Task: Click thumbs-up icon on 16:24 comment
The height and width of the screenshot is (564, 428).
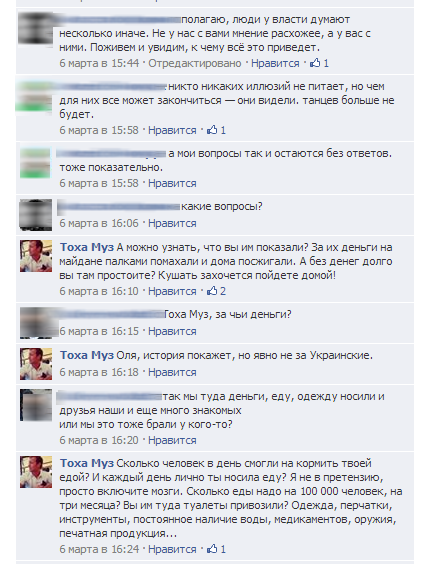Action: (x=212, y=549)
